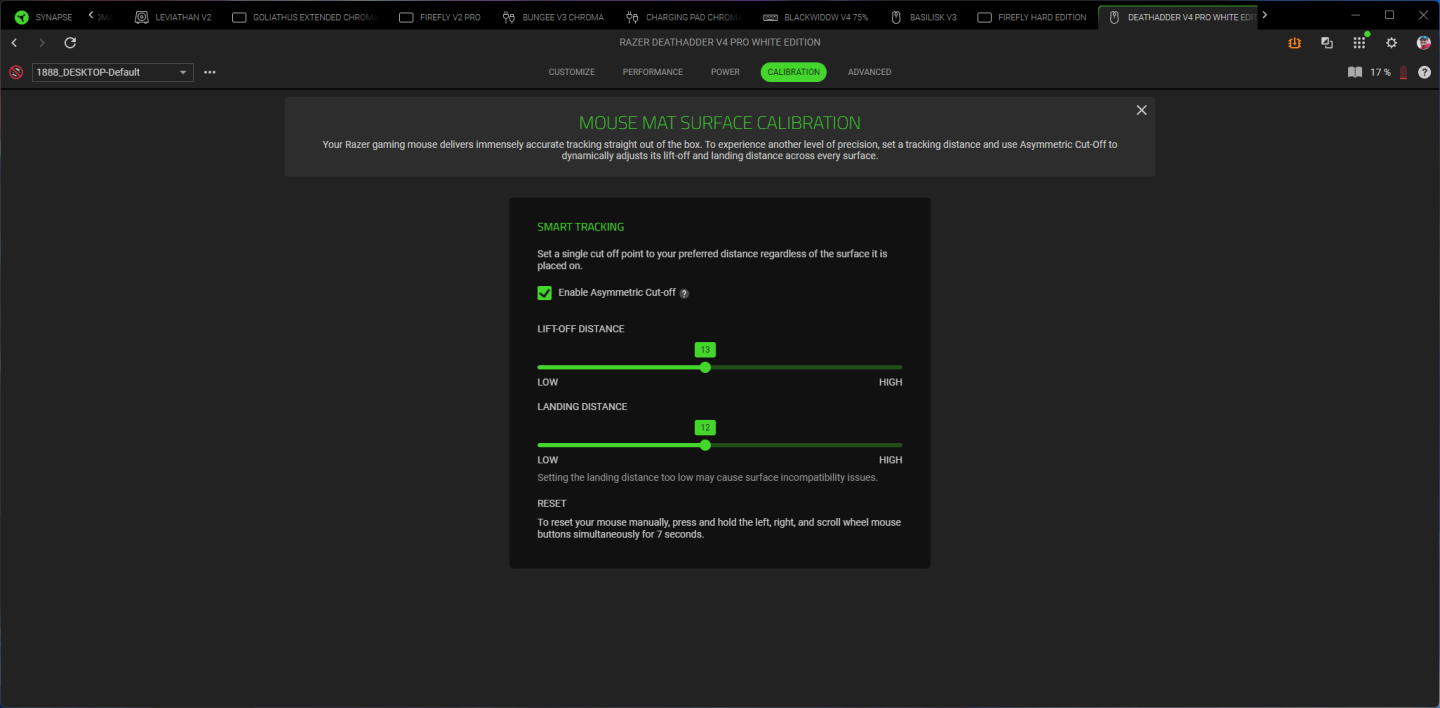This screenshot has height=708, width=1440.
Task: Click the Landing Distance slider handle
Action: pos(705,445)
